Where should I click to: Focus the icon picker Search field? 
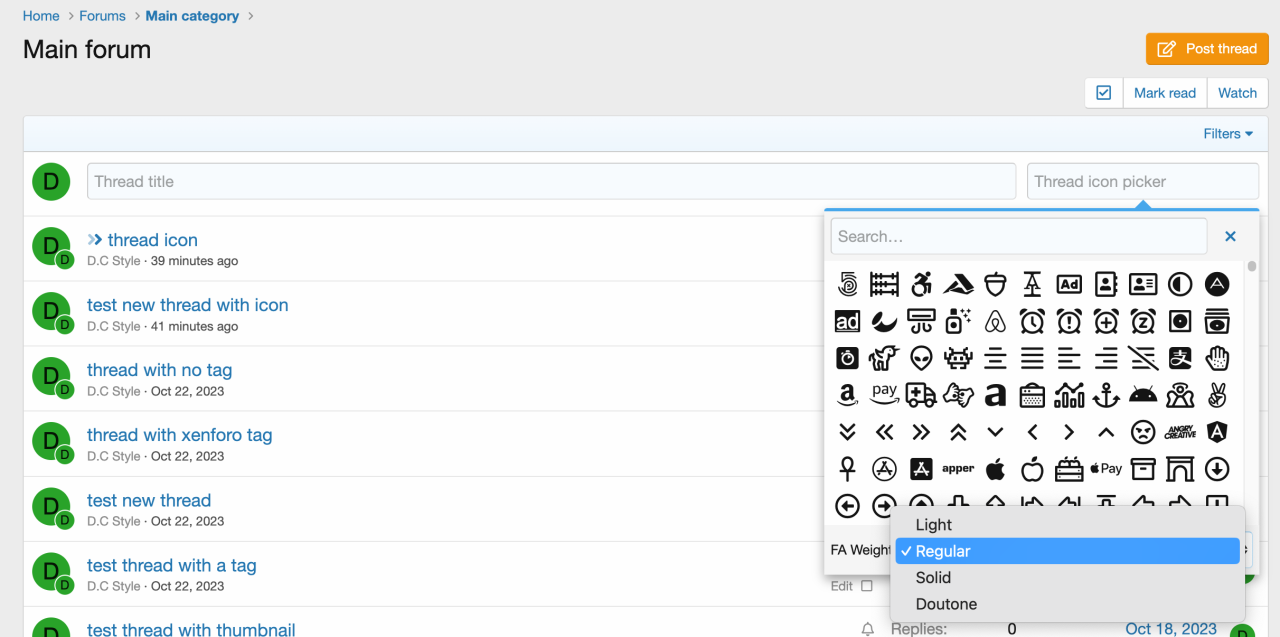click(1018, 237)
